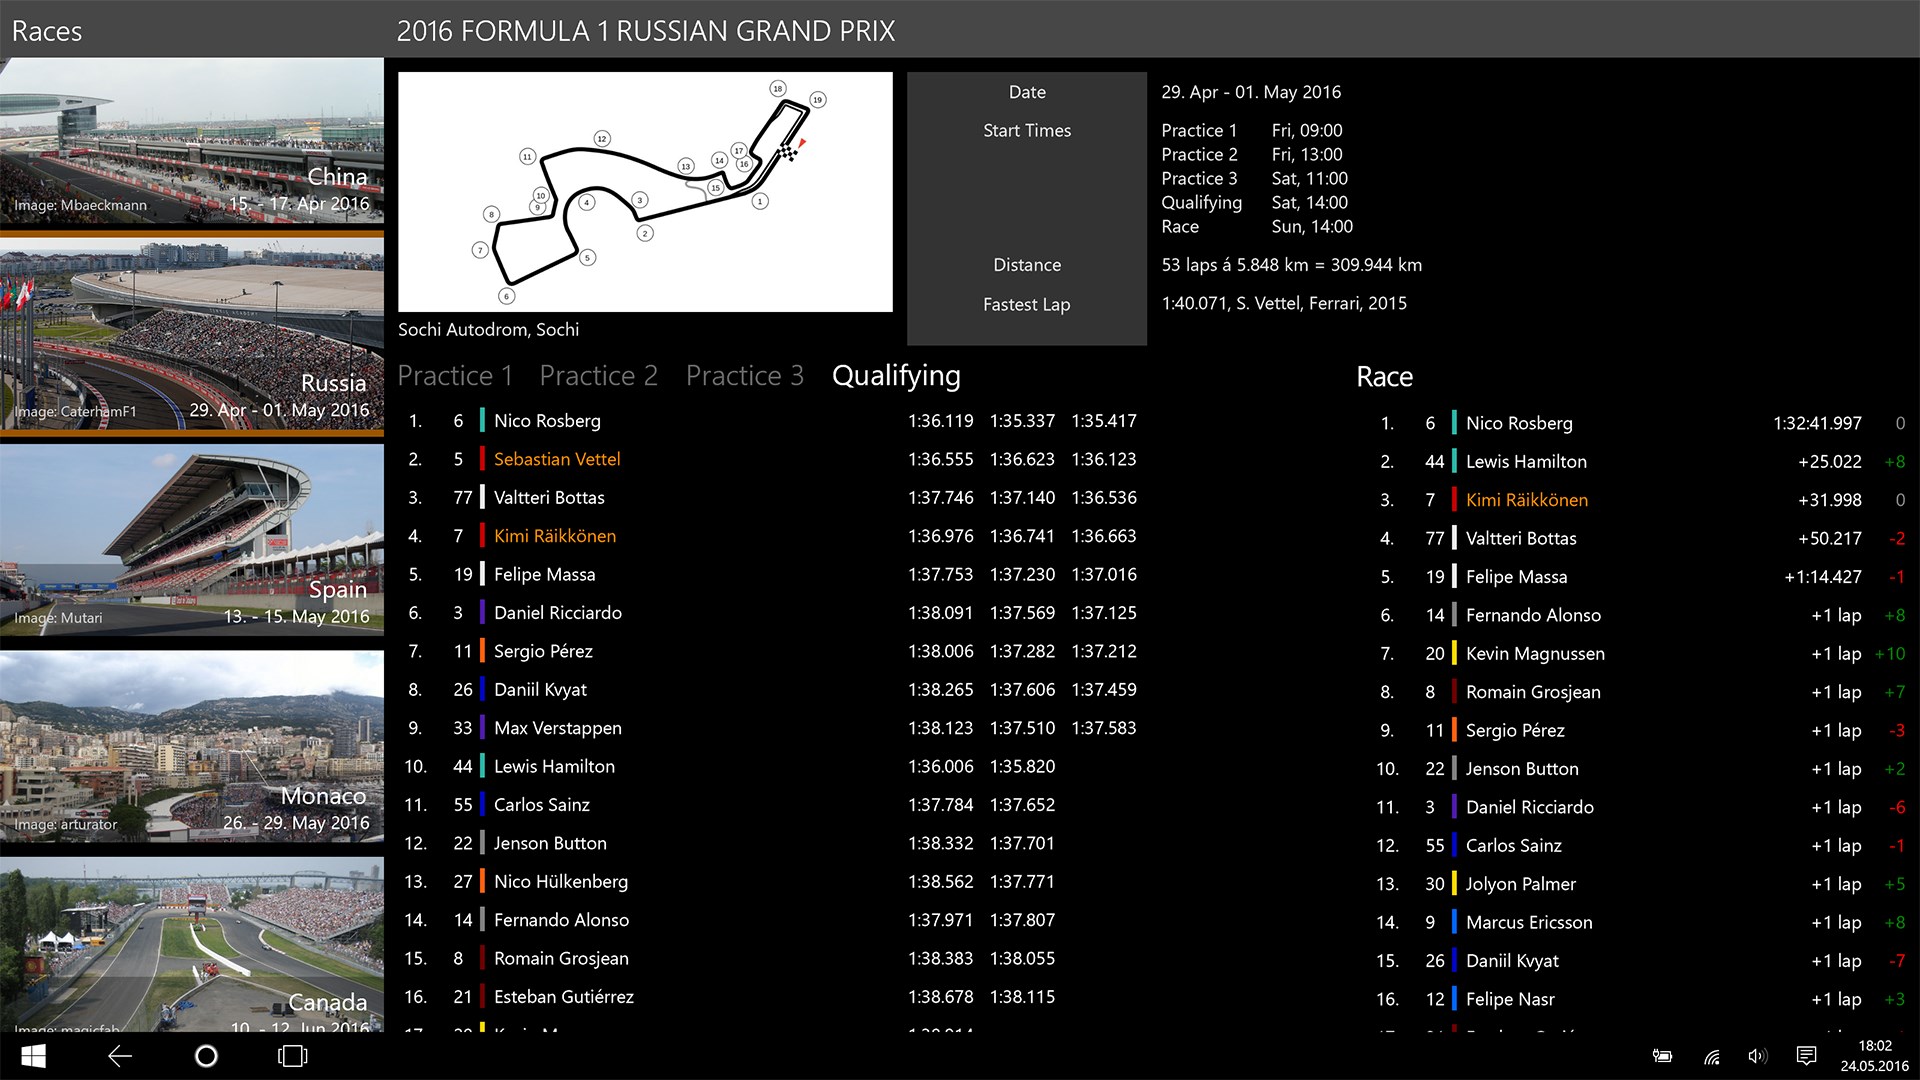Open the volume control in the system tray
Image resolution: width=1920 pixels, height=1080 pixels.
1757,1055
